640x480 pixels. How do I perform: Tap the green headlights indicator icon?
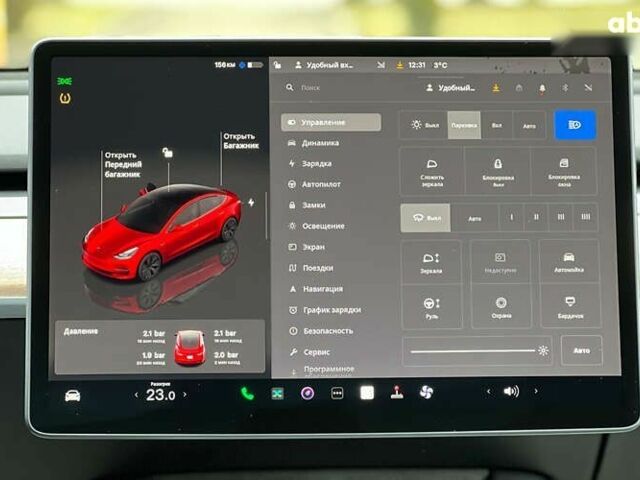[x=64, y=81]
